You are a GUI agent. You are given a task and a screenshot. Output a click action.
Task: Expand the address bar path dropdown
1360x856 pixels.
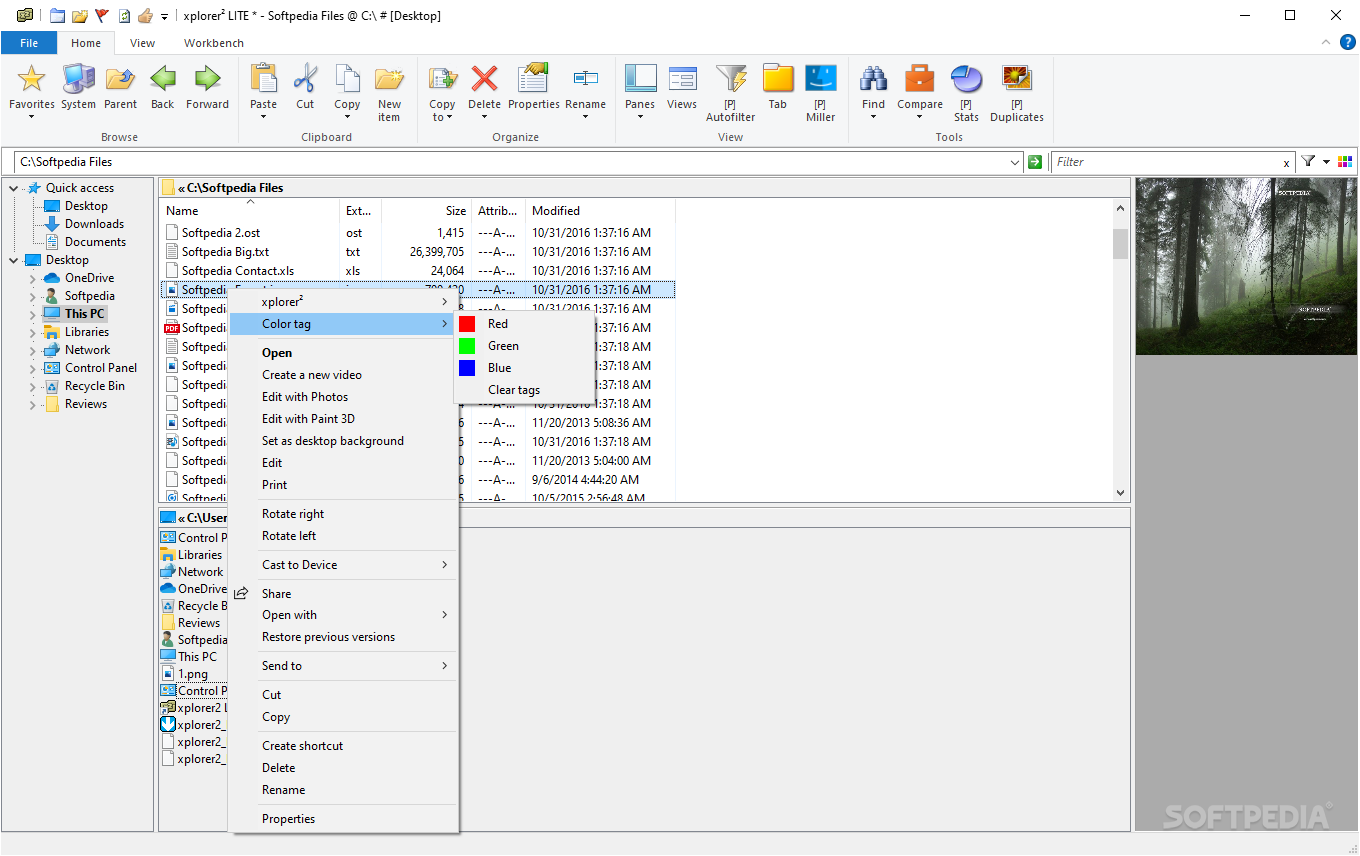pos(1016,162)
